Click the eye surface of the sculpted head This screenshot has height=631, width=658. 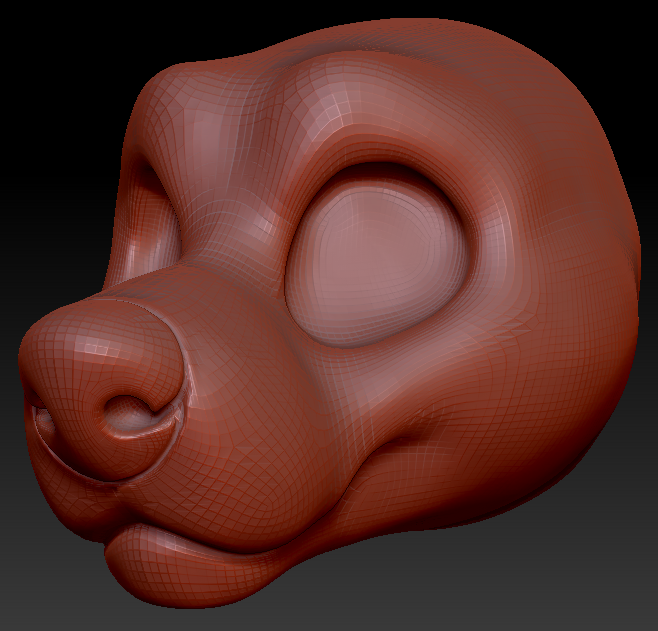coord(378,262)
